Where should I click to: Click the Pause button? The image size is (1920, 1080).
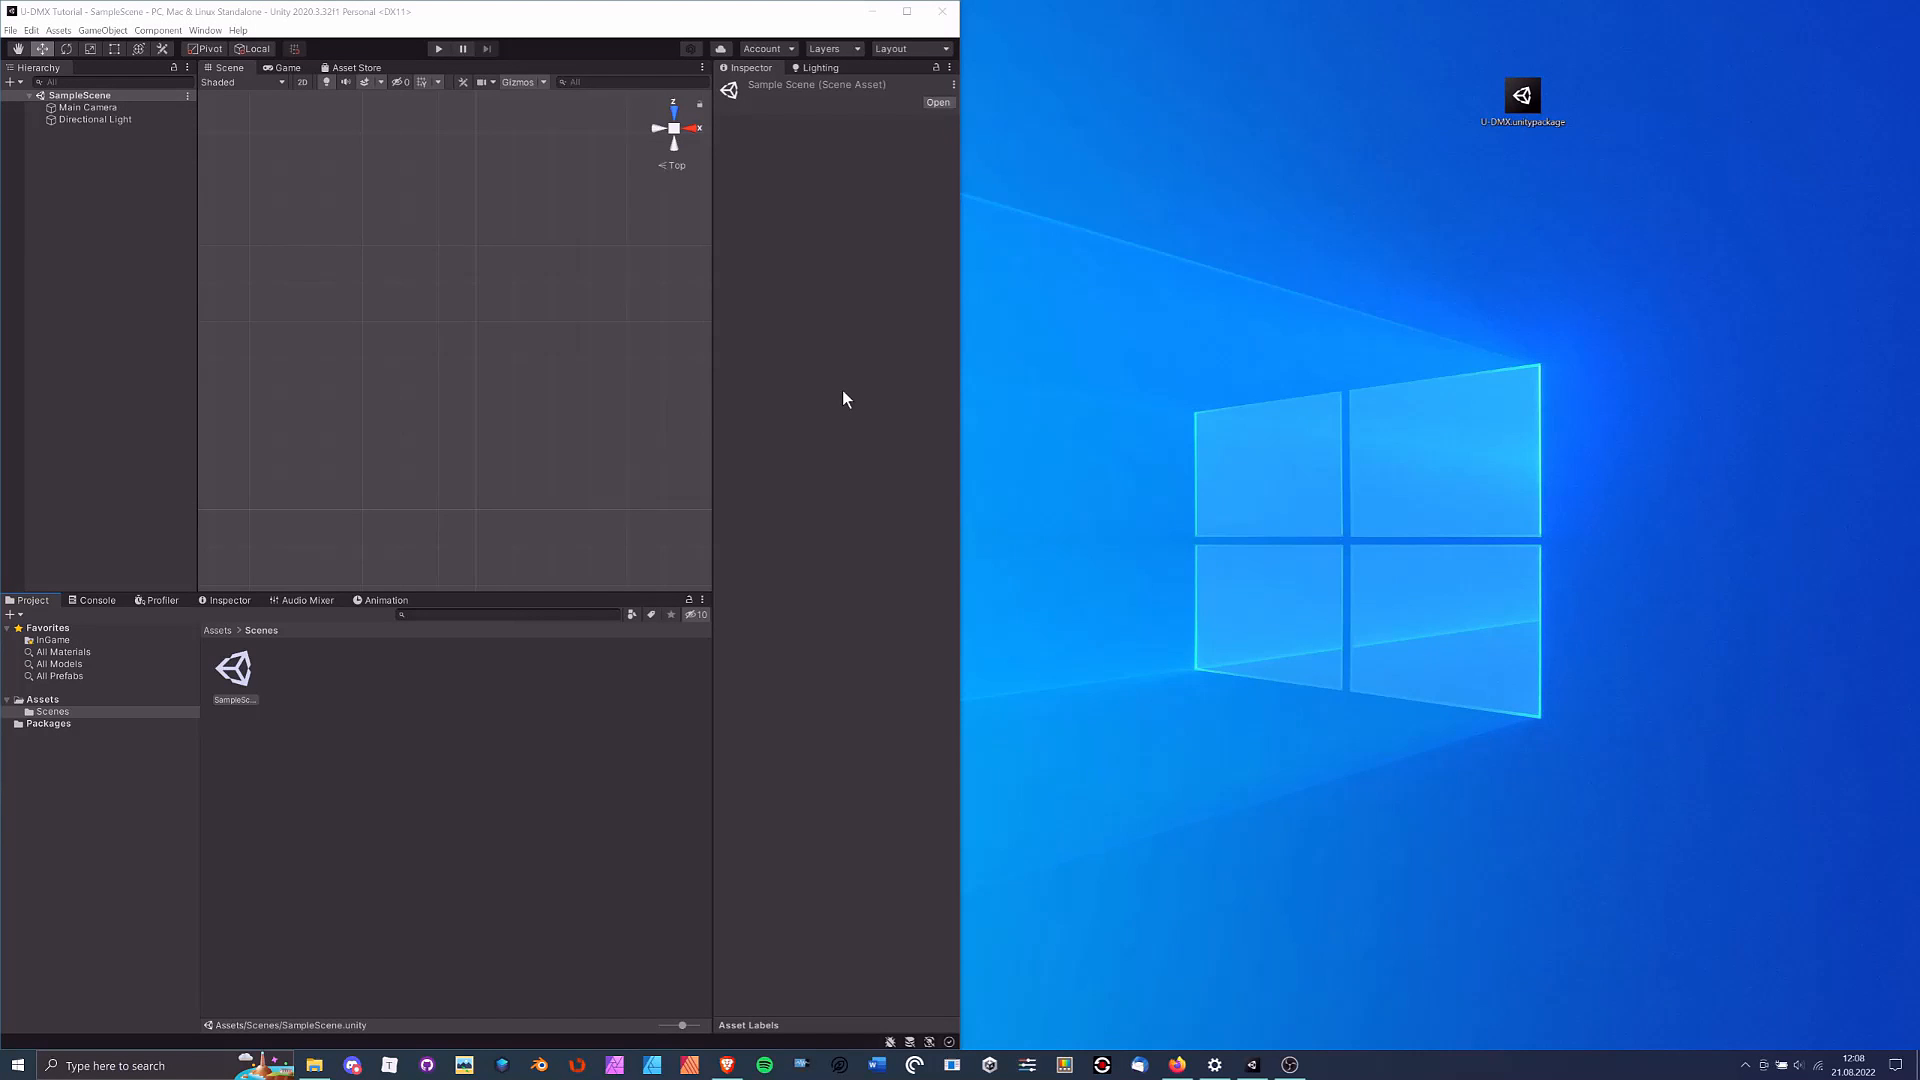click(x=462, y=49)
